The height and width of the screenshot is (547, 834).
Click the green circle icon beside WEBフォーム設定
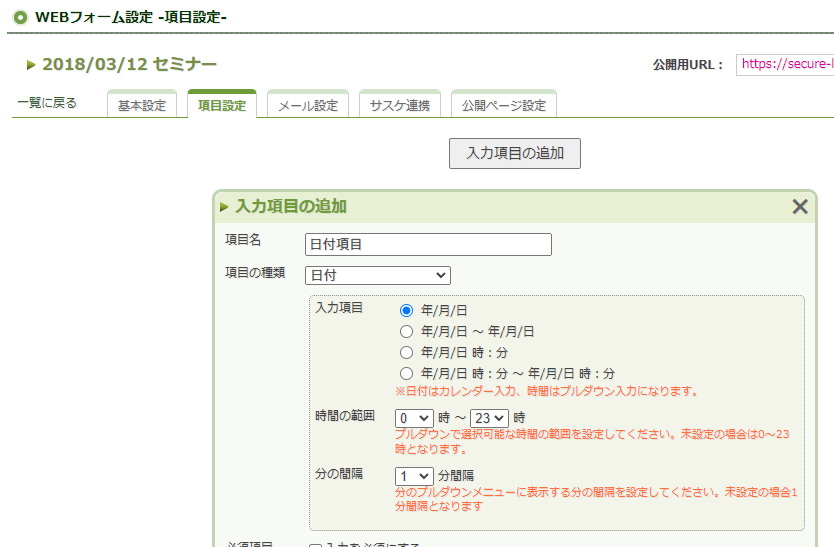[20, 16]
